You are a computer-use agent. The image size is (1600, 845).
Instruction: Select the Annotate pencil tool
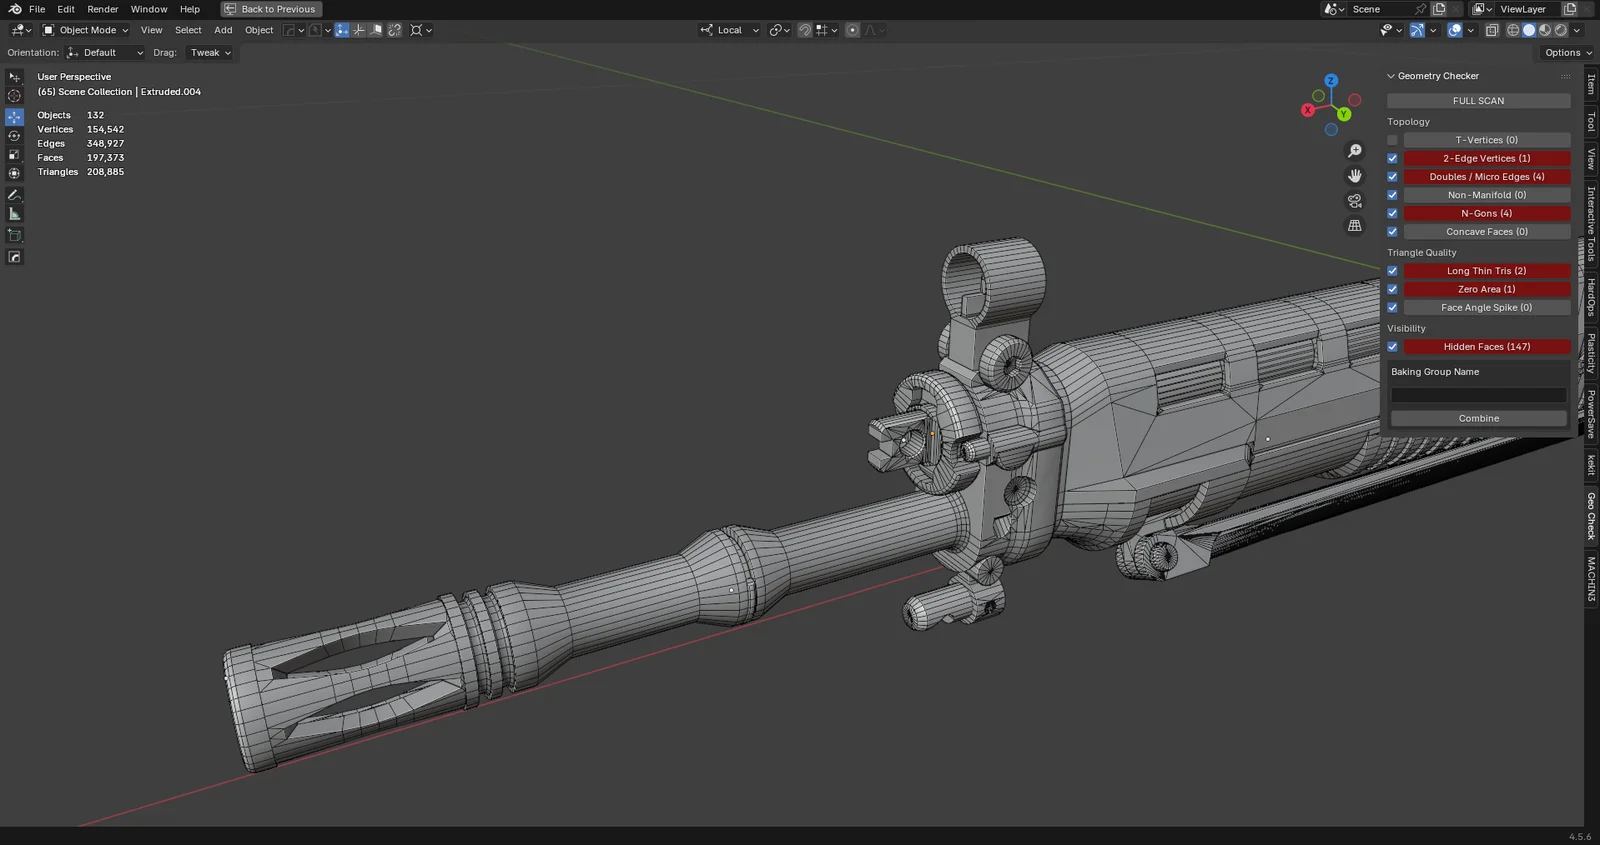point(14,195)
